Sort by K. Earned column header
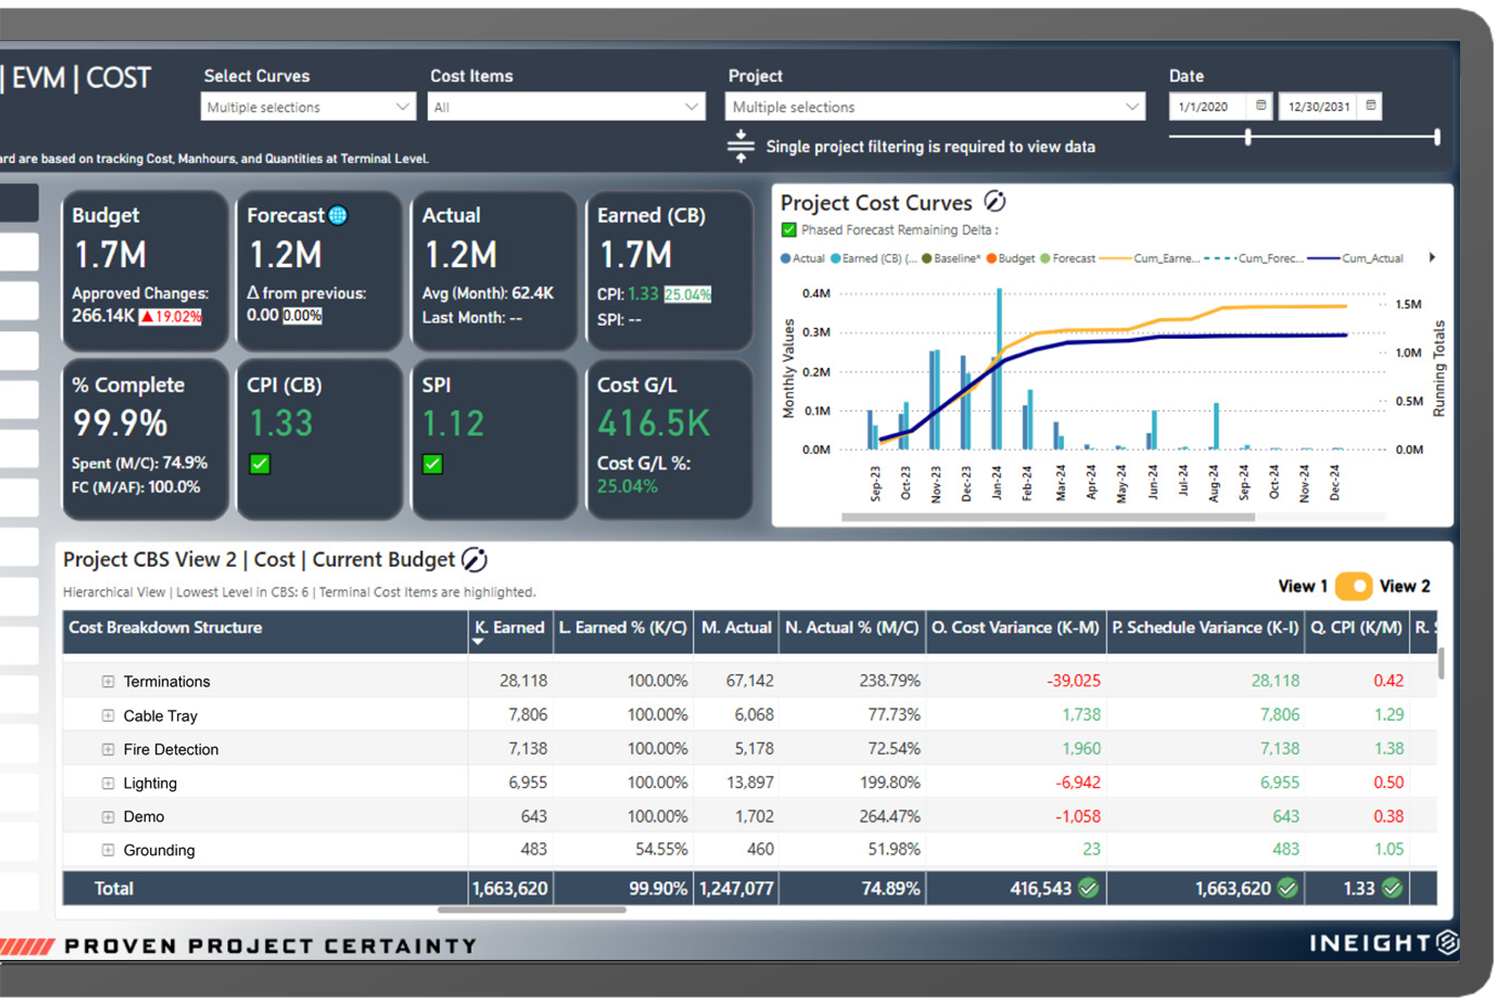Image resolution: width=1500 pixels, height=1007 pixels. click(510, 628)
